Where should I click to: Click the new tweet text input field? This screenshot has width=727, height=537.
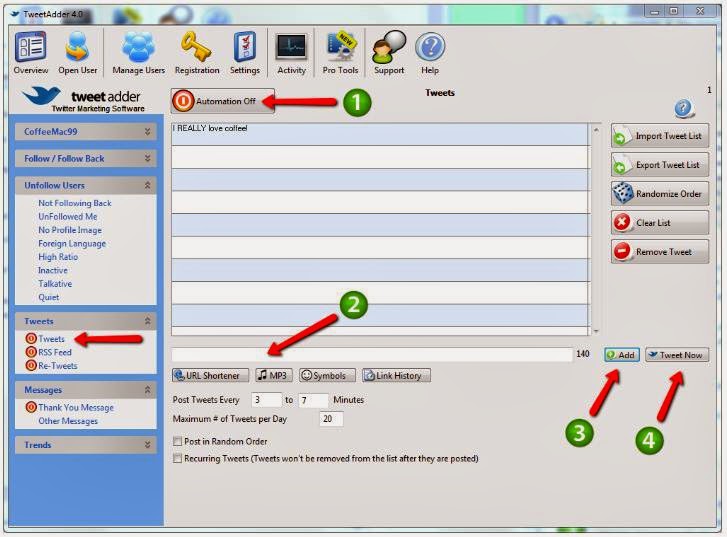[x=372, y=355]
